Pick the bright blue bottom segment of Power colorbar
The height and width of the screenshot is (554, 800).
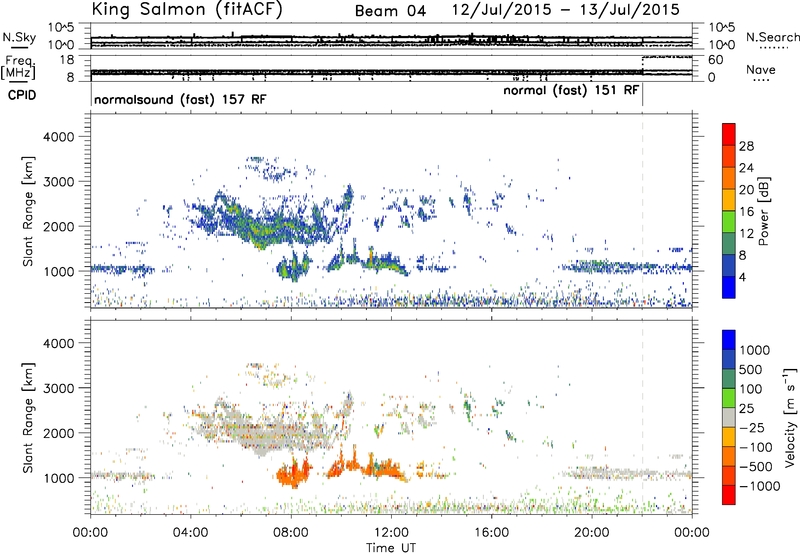(x=729, y=287)
